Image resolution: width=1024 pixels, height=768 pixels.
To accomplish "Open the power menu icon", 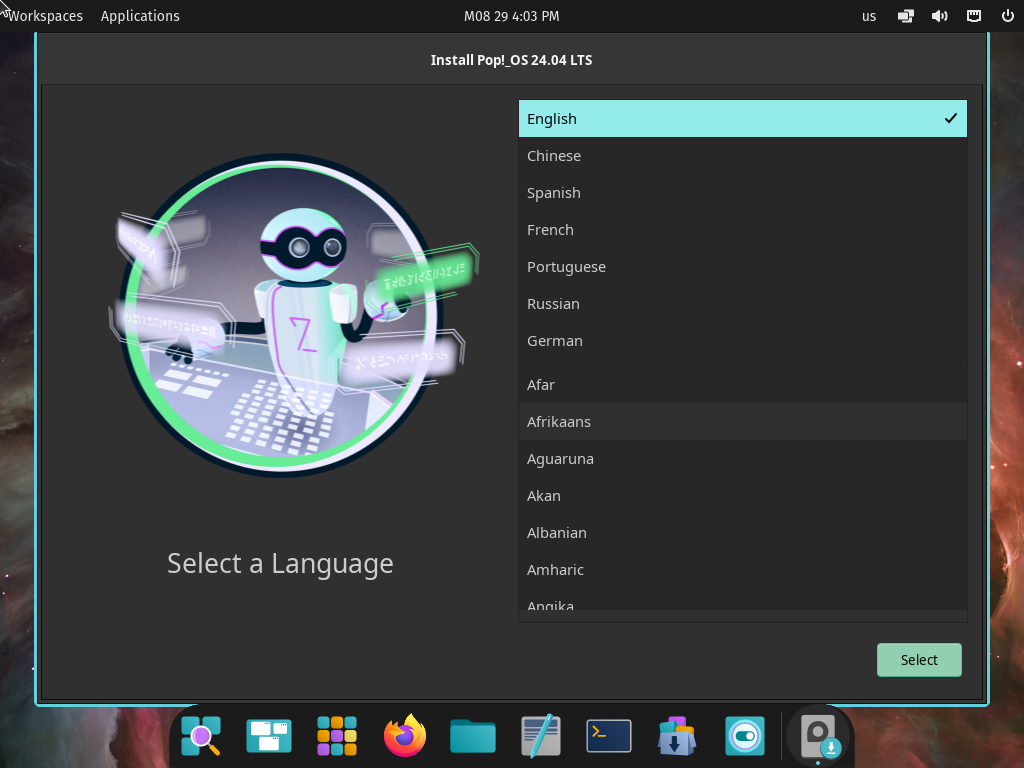I will (1008, 16).
